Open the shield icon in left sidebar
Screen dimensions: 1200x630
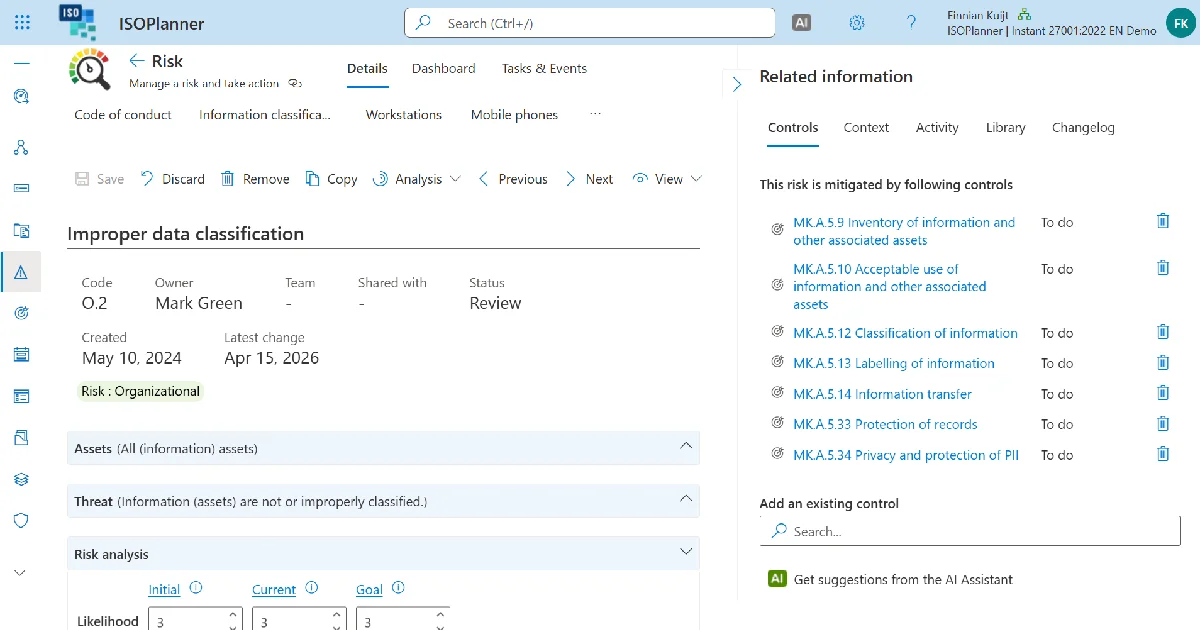22,520
